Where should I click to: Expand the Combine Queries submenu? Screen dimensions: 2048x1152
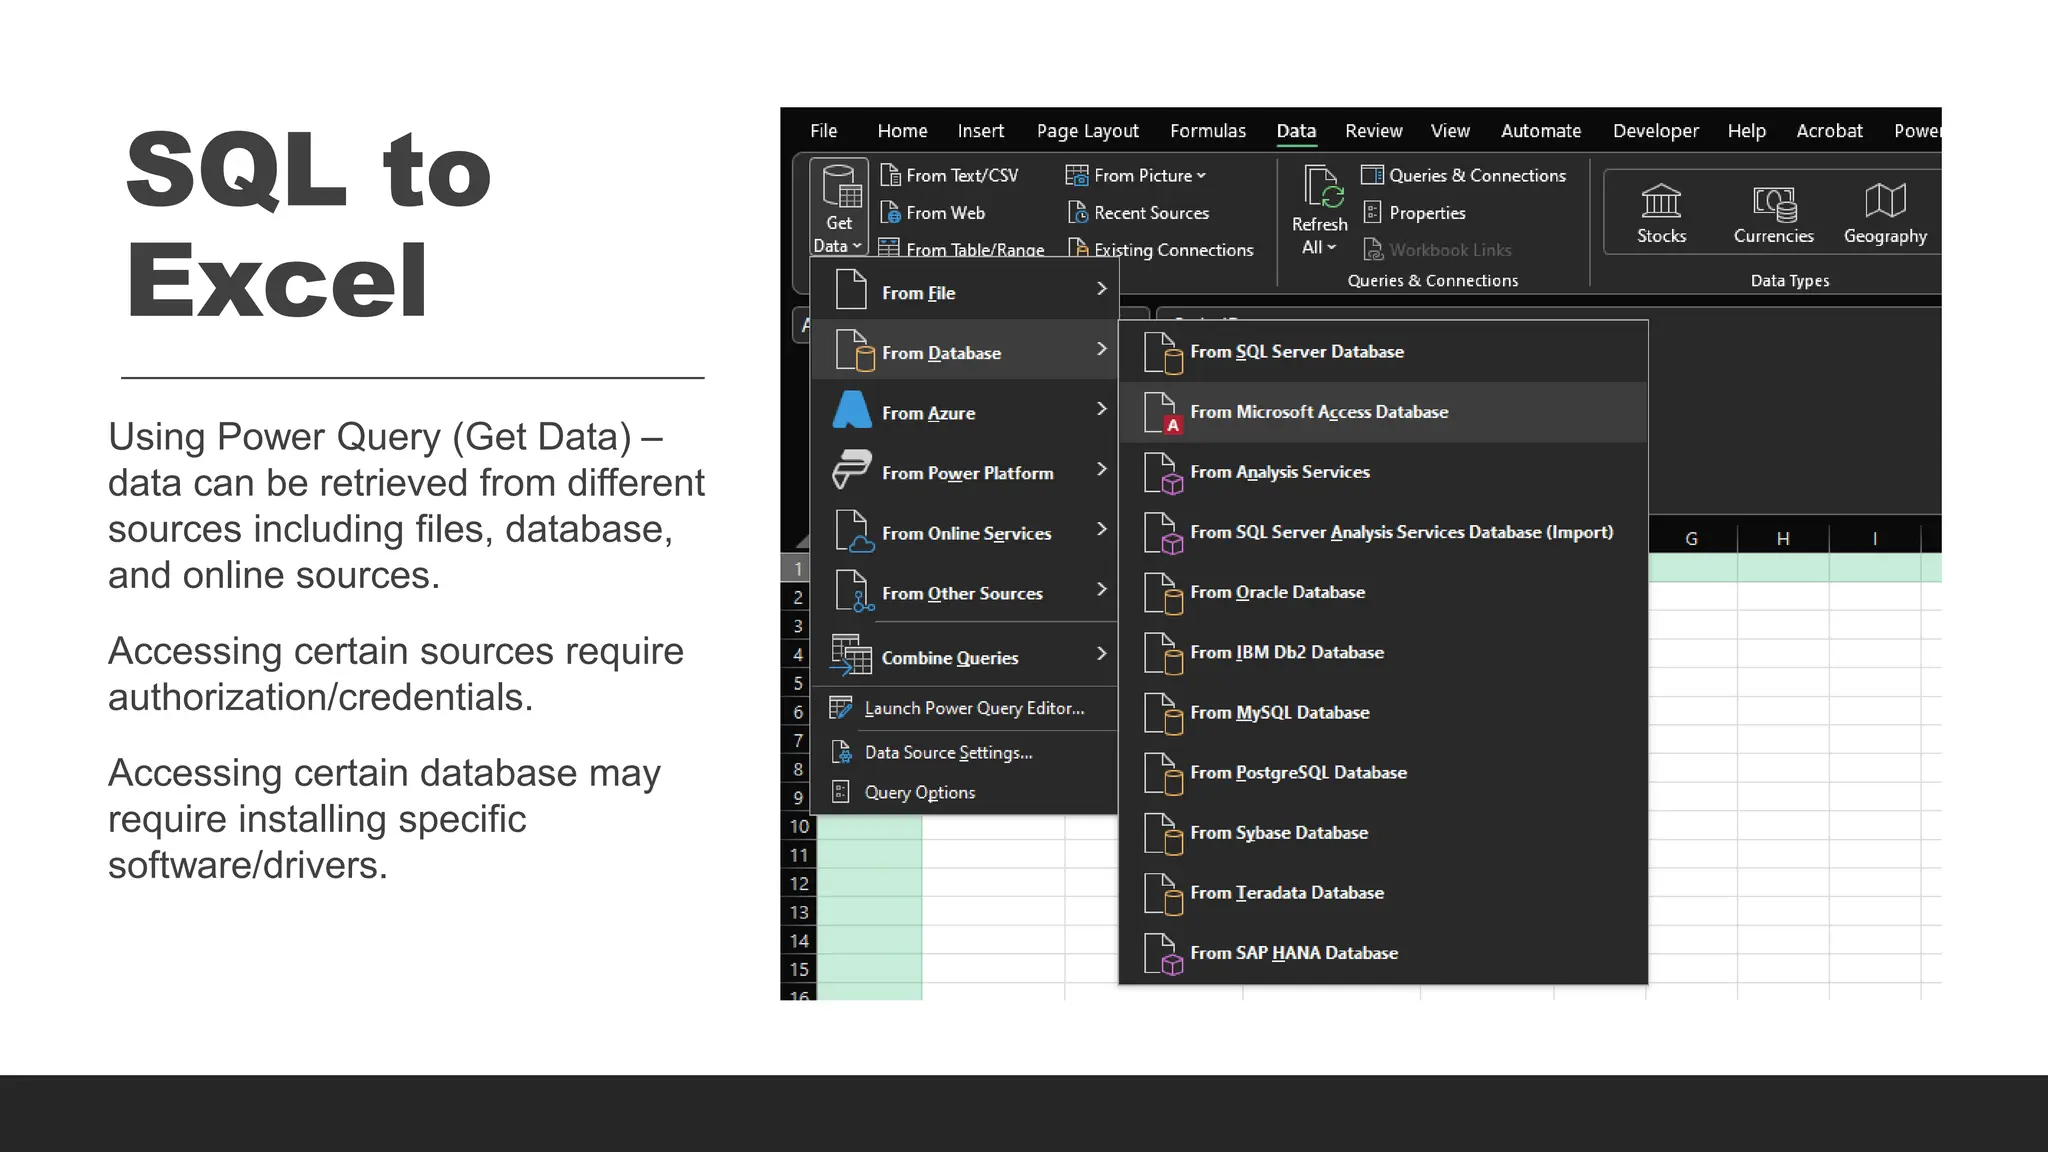[x=965, y=656]
